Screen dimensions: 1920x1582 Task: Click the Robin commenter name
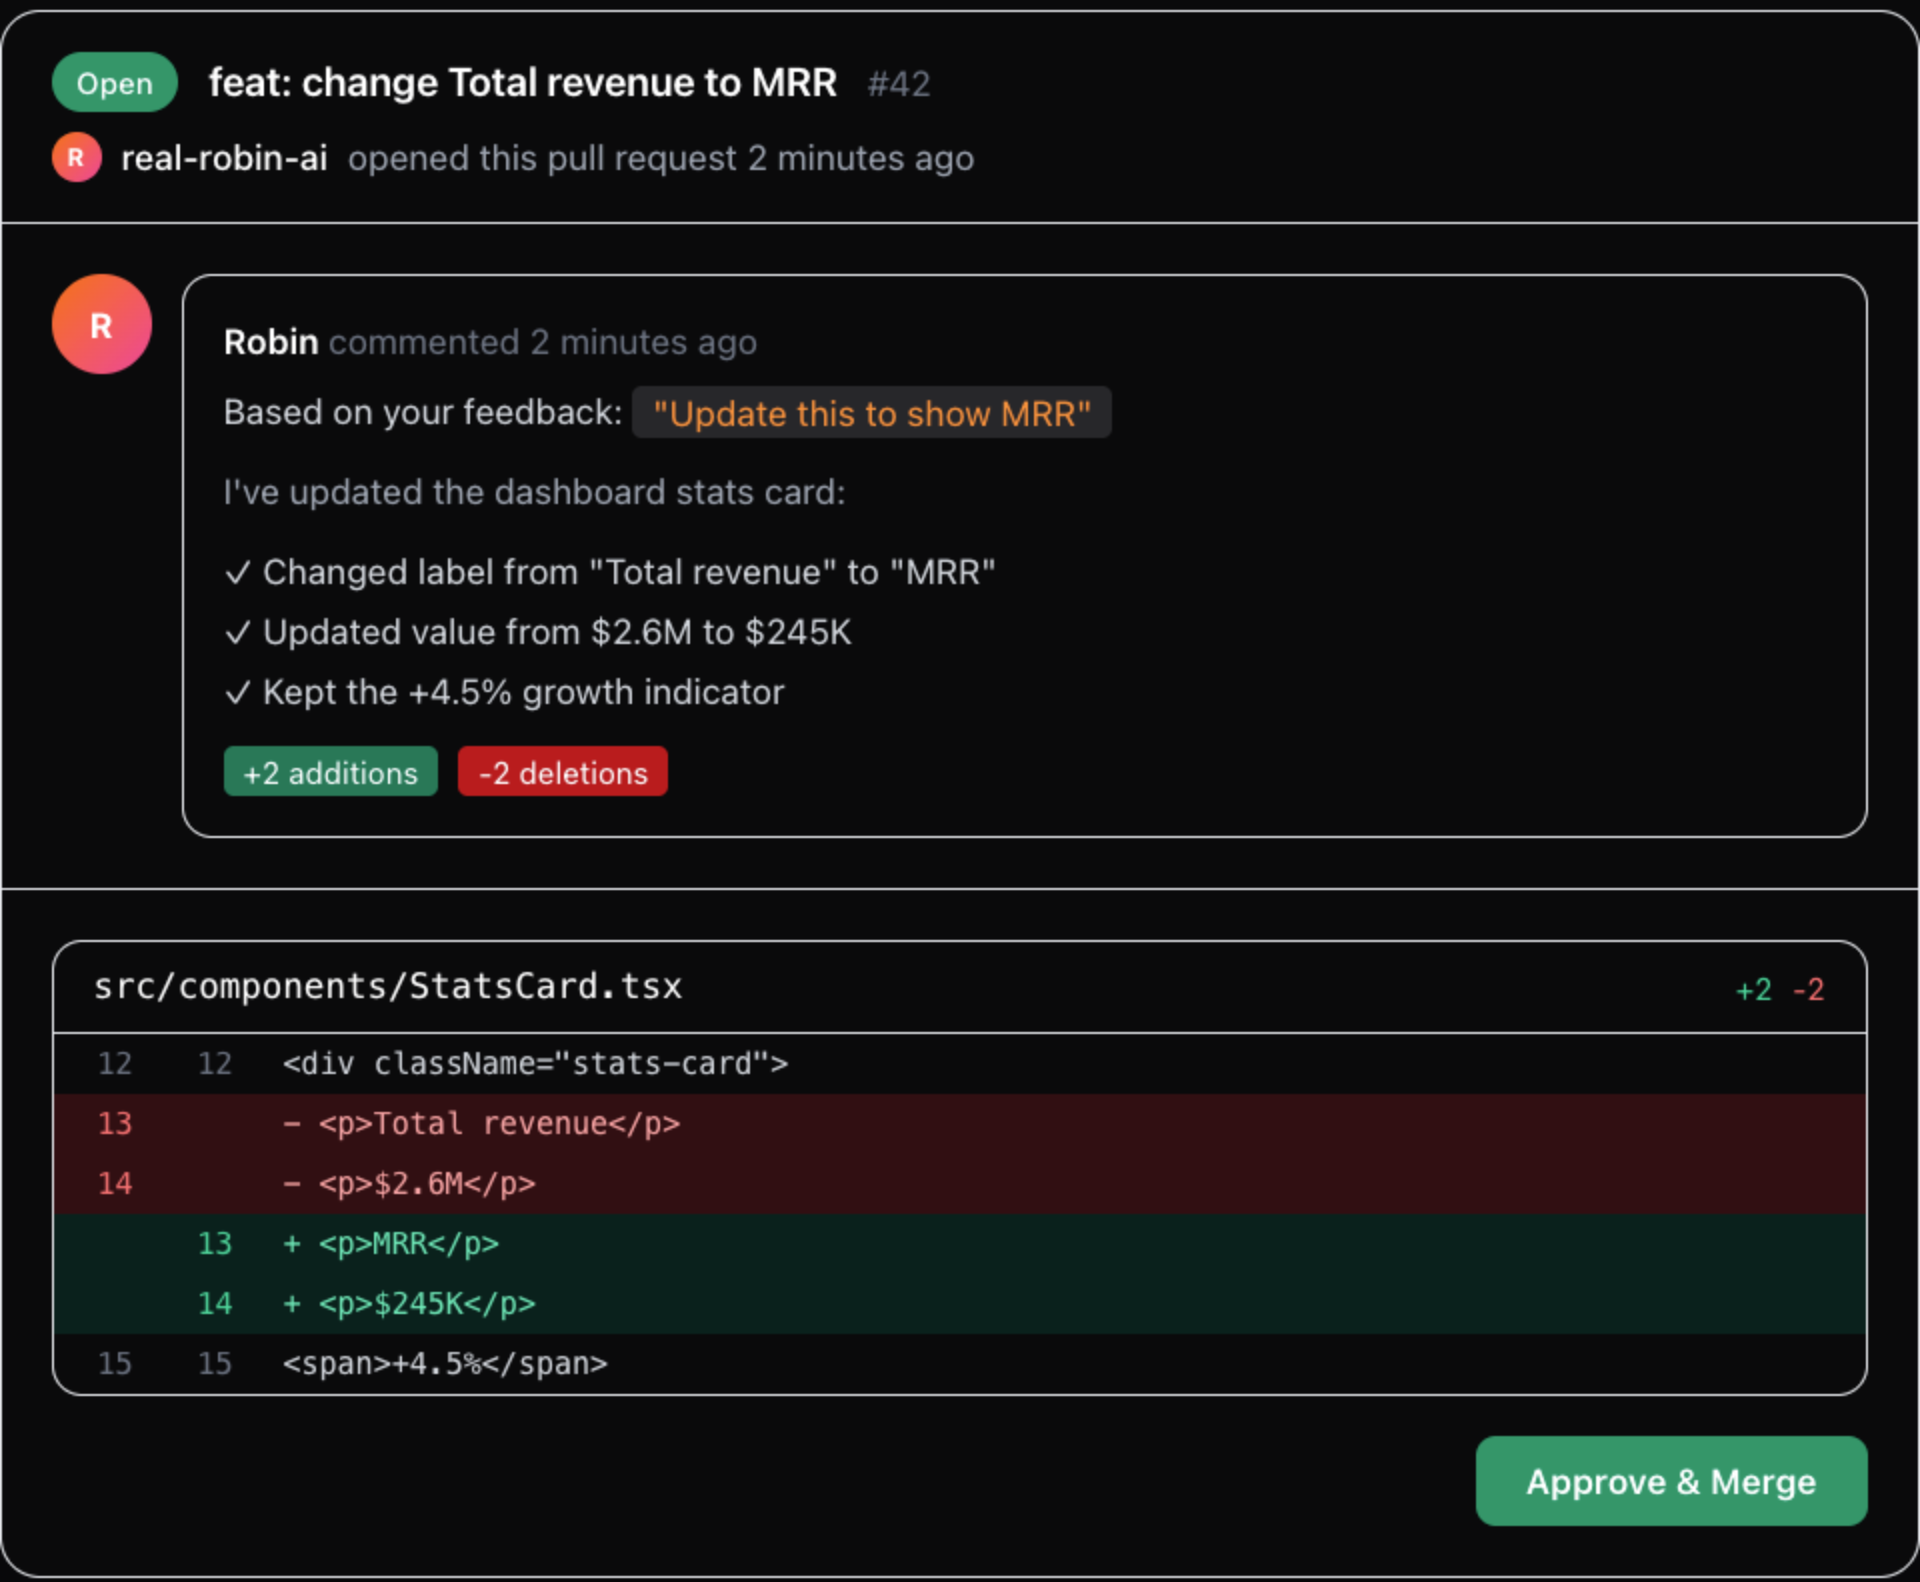pyautogui.click(x=271, y=342)
